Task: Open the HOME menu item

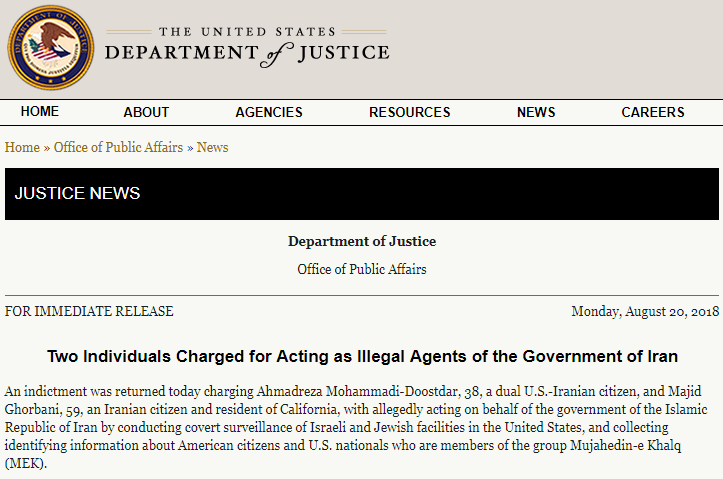Action: pyautogui.click(x=40, y=112)
